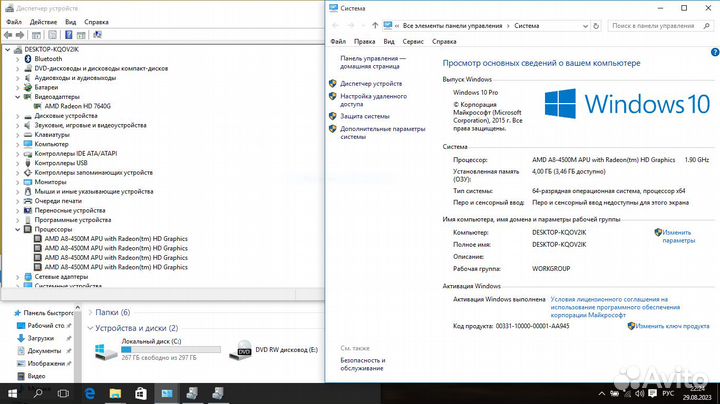
Task: Open the action center notification icon
Action: (x=652, y=393)
